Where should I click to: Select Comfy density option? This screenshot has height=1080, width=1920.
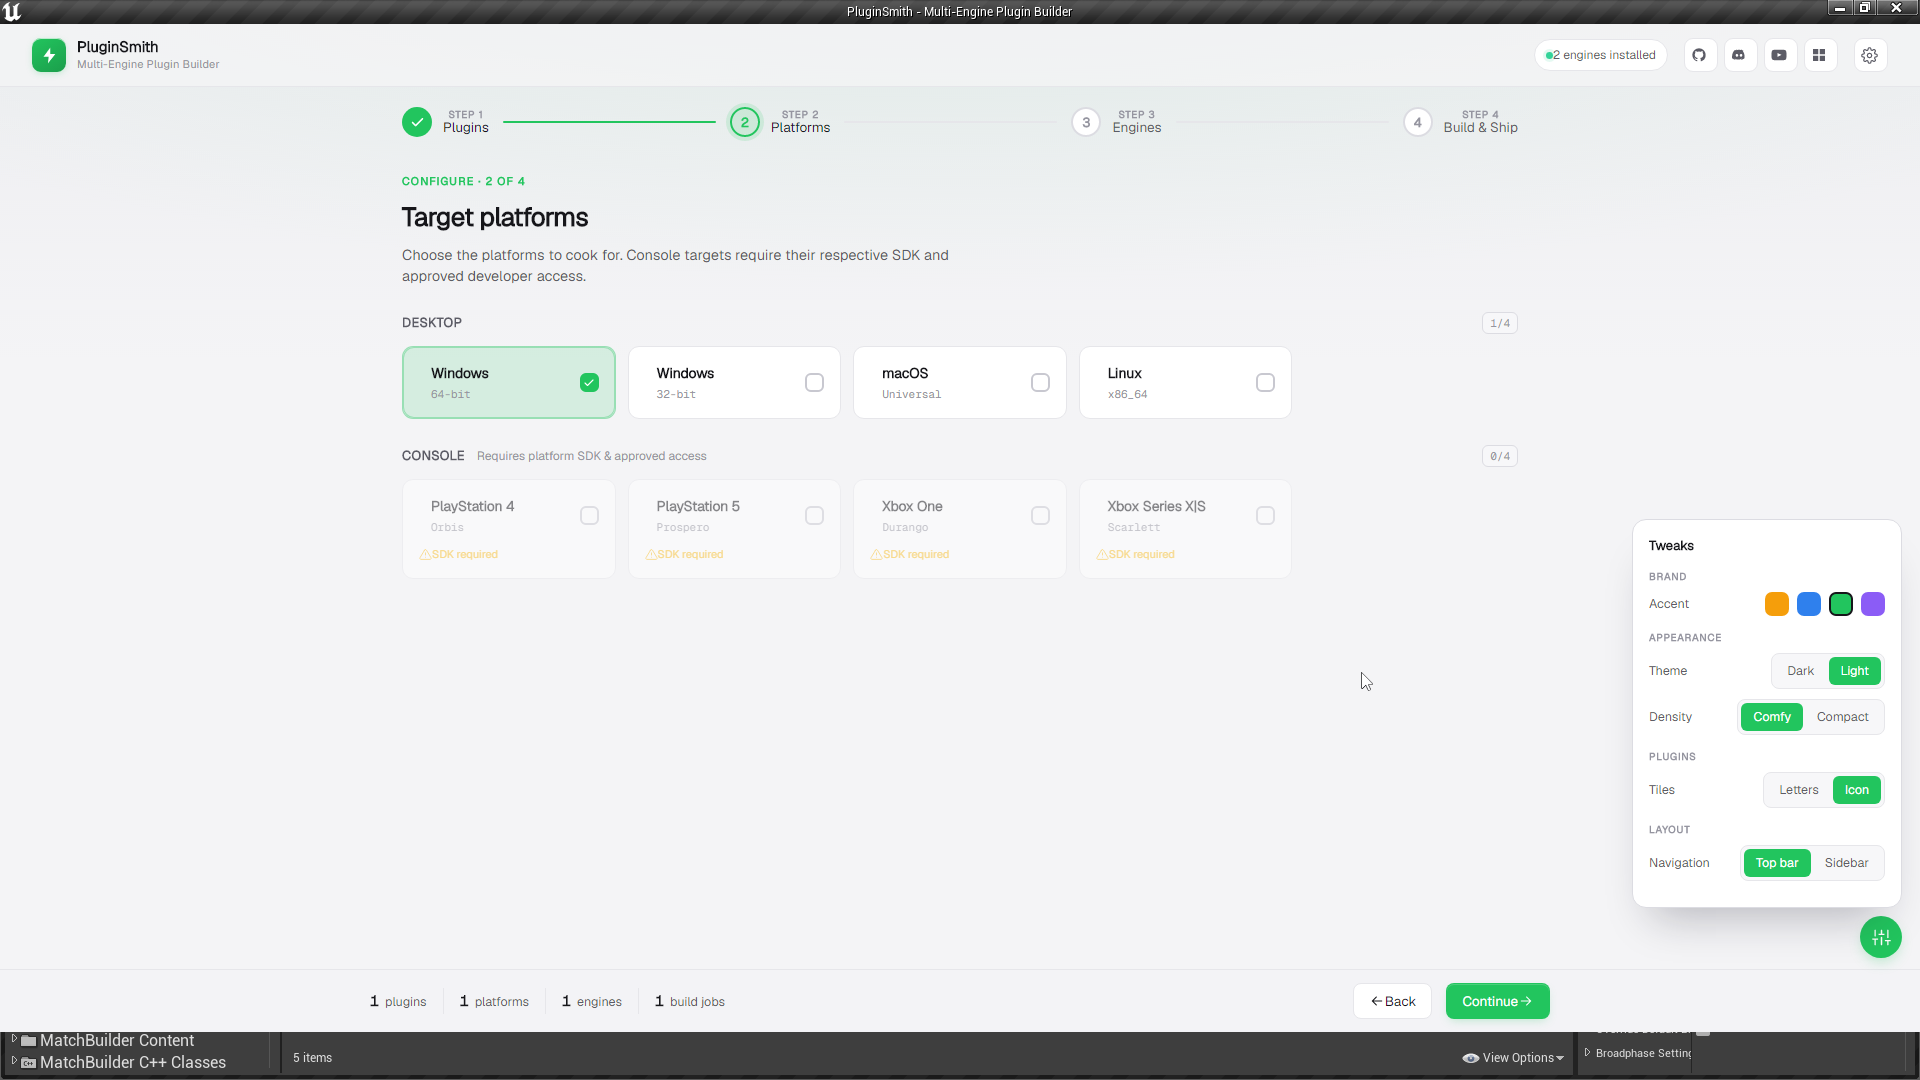[x=1771, y=717]
